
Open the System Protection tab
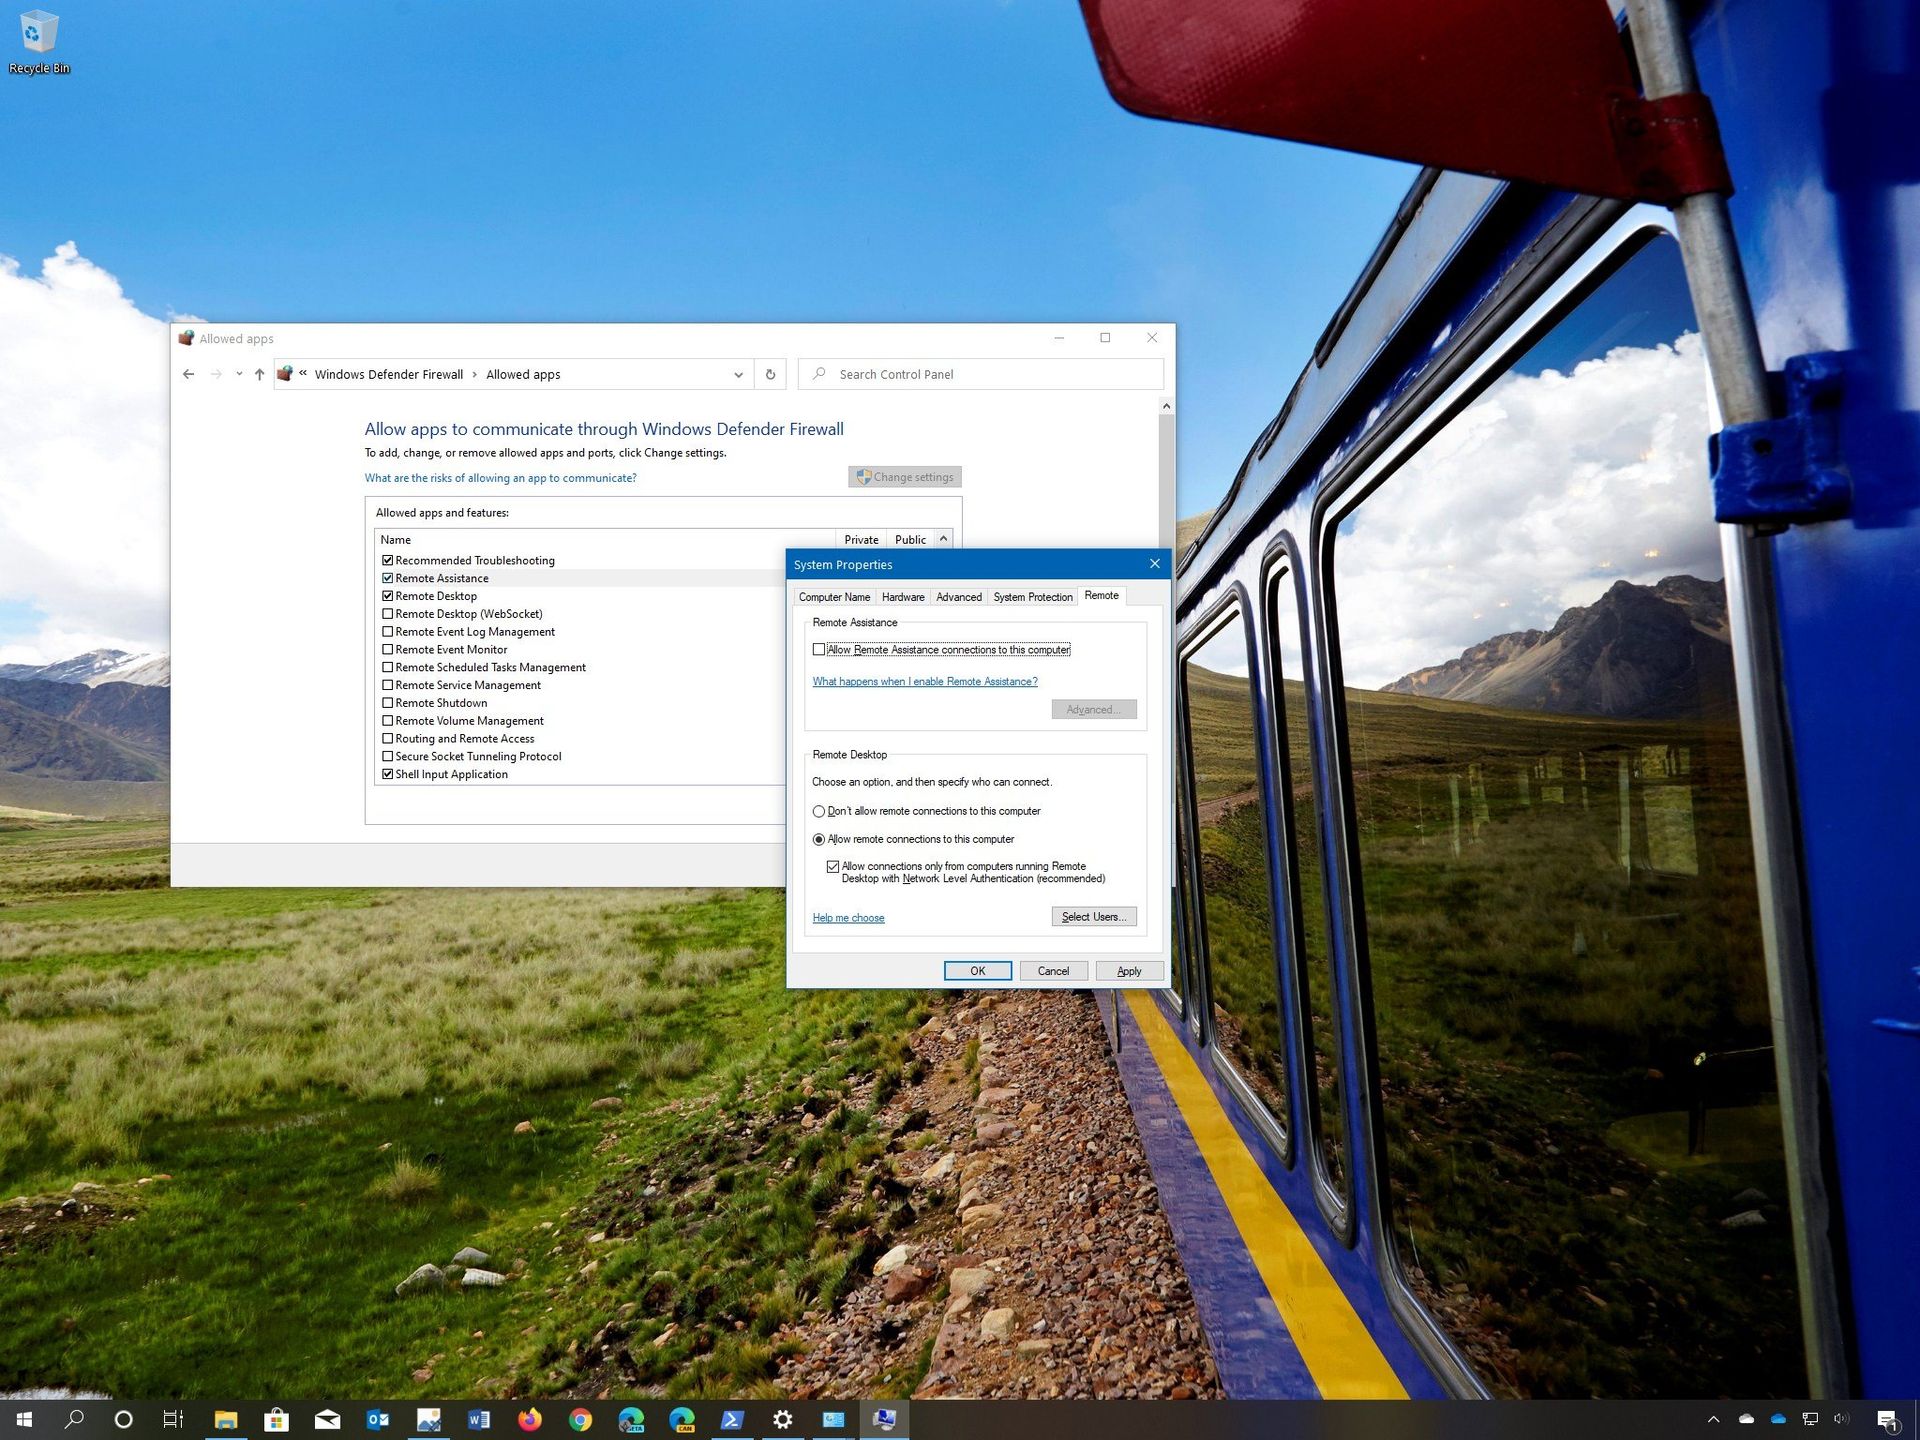pyautogui.click(x=1032, y=596)
